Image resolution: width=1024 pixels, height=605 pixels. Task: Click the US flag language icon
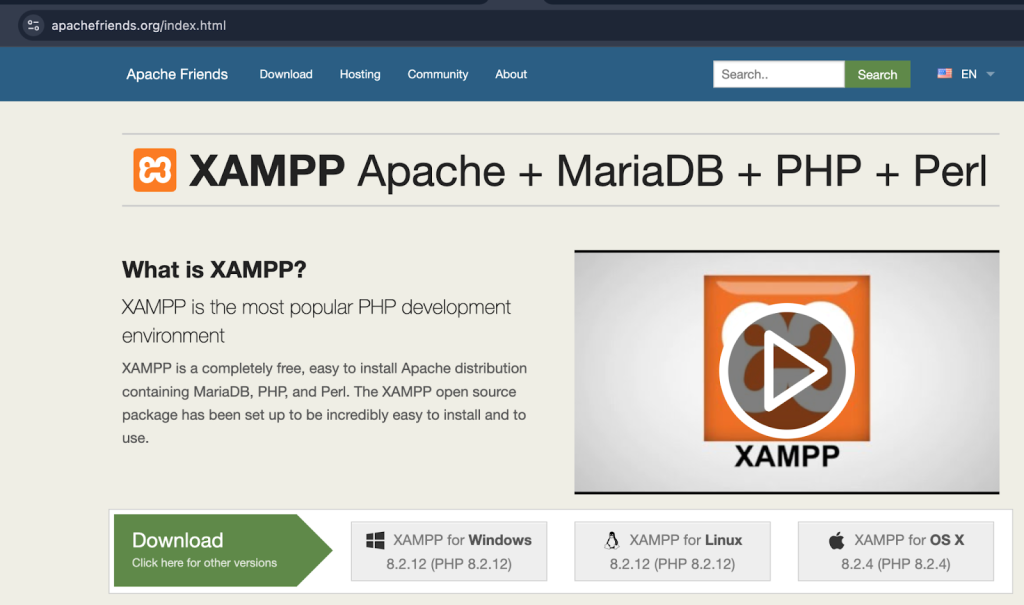tap(944, 74)
